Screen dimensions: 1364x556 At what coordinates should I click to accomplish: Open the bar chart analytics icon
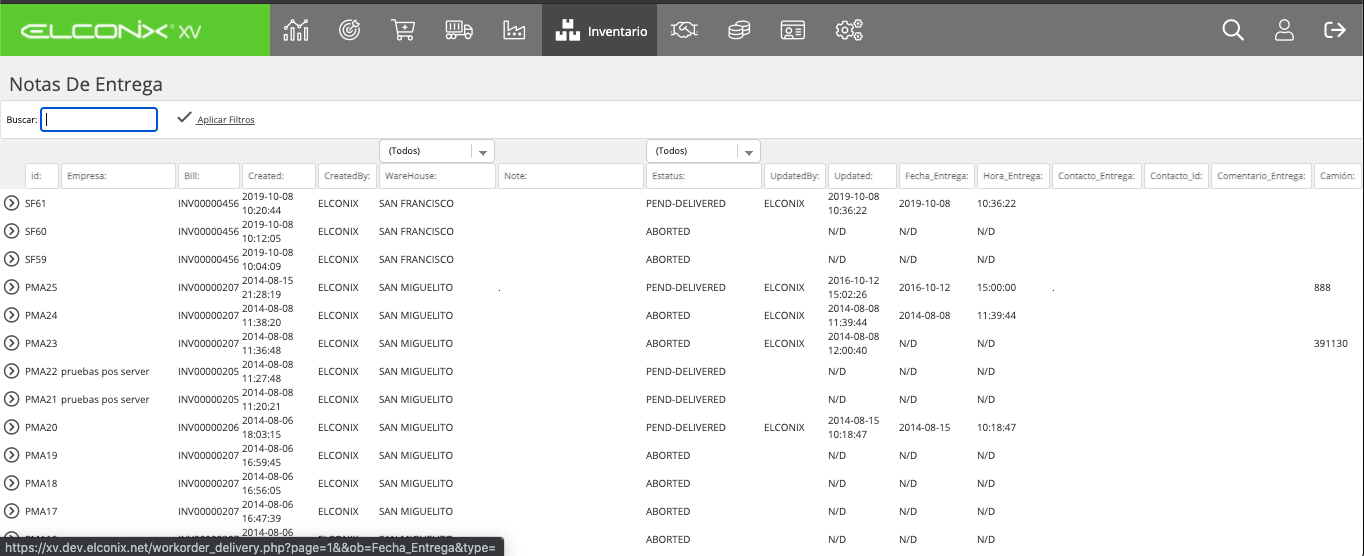(296, 30)
